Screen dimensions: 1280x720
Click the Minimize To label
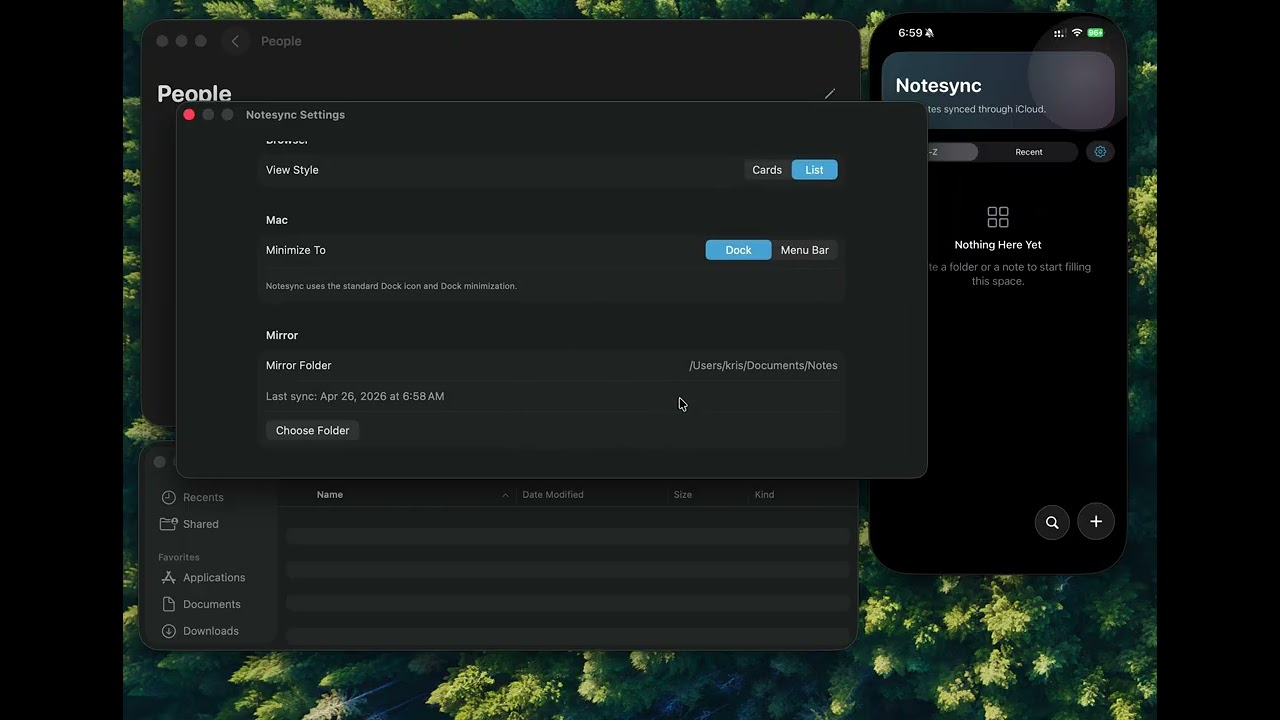coord(296,250)
